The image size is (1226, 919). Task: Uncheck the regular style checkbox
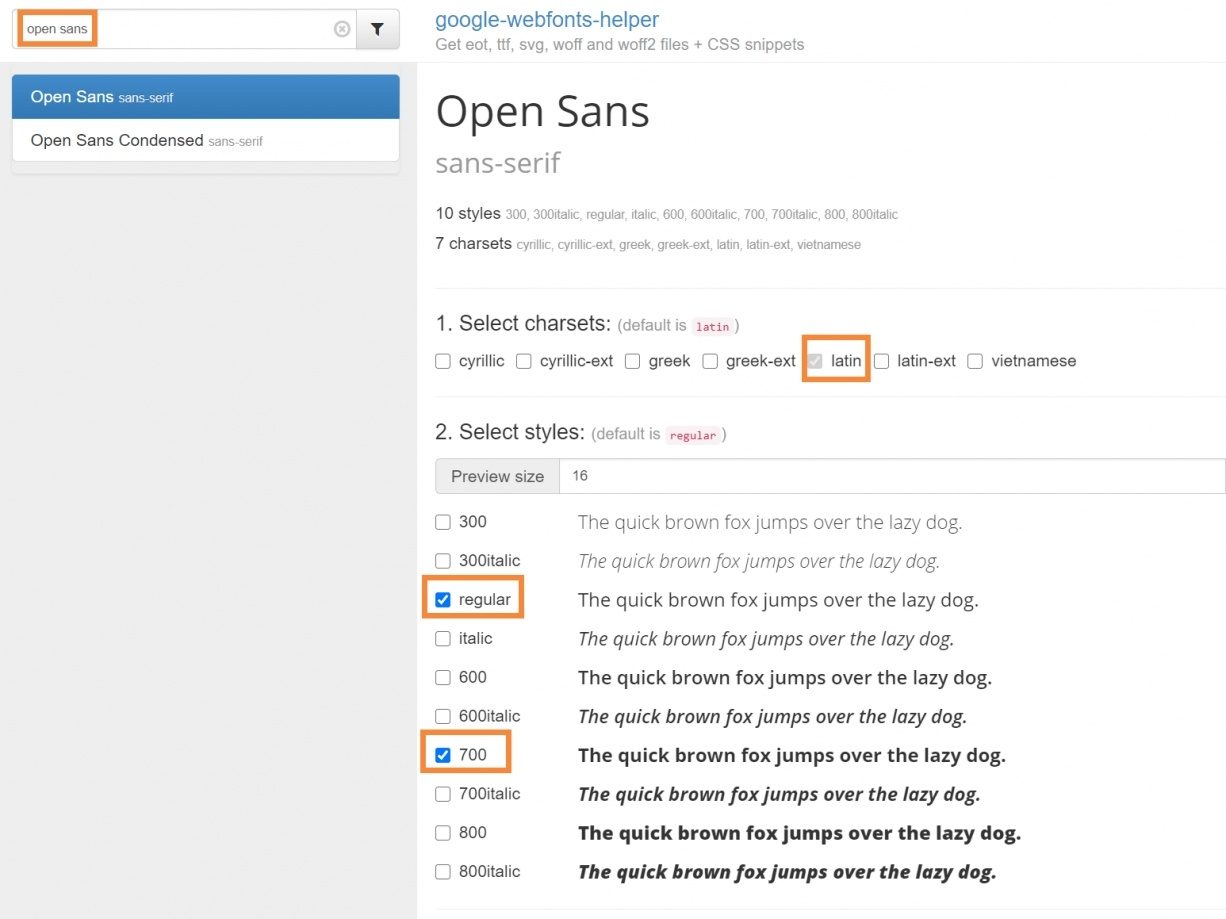coord(443,600)
